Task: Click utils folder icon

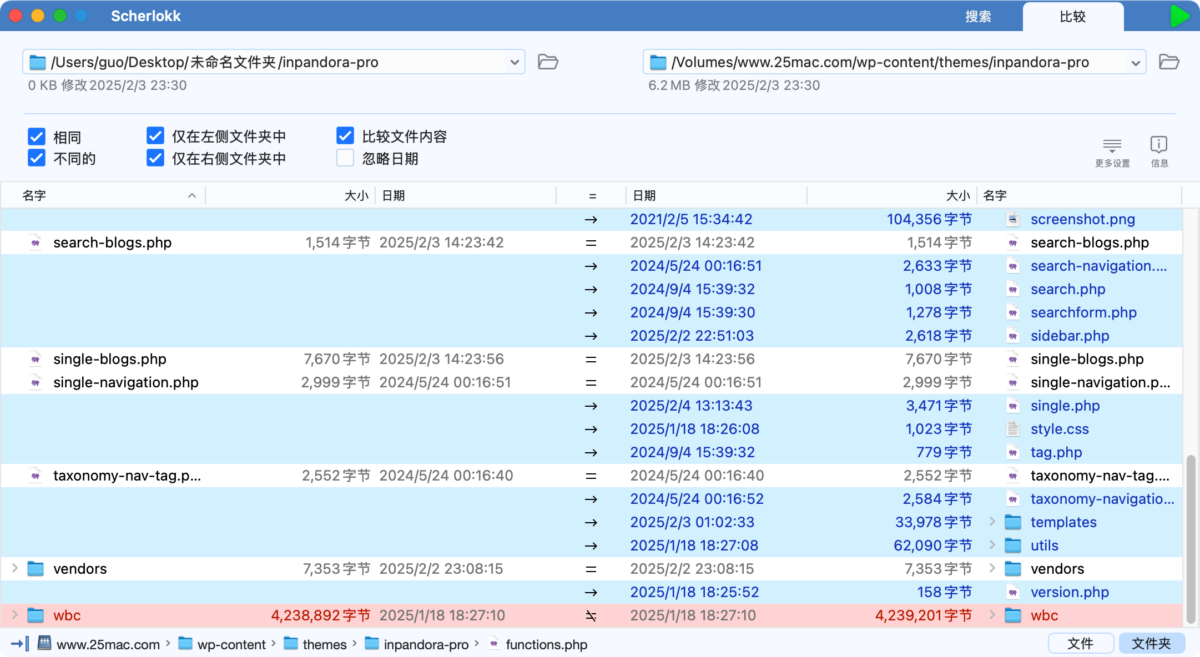Action: [x=1013, y=545]
